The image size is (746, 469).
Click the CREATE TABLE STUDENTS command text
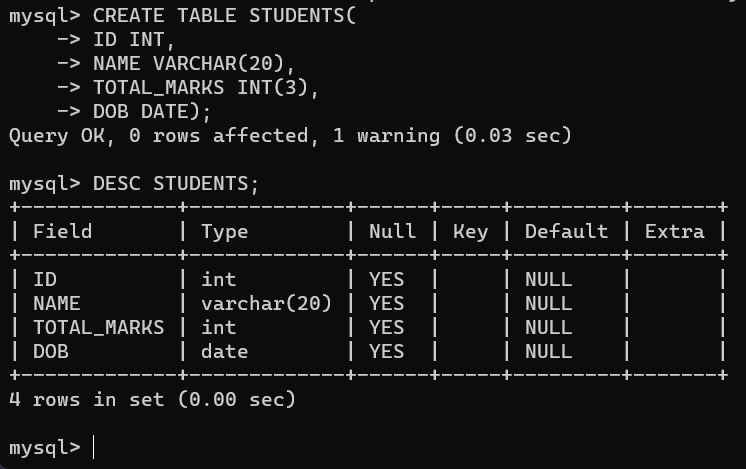coord(219,16)
